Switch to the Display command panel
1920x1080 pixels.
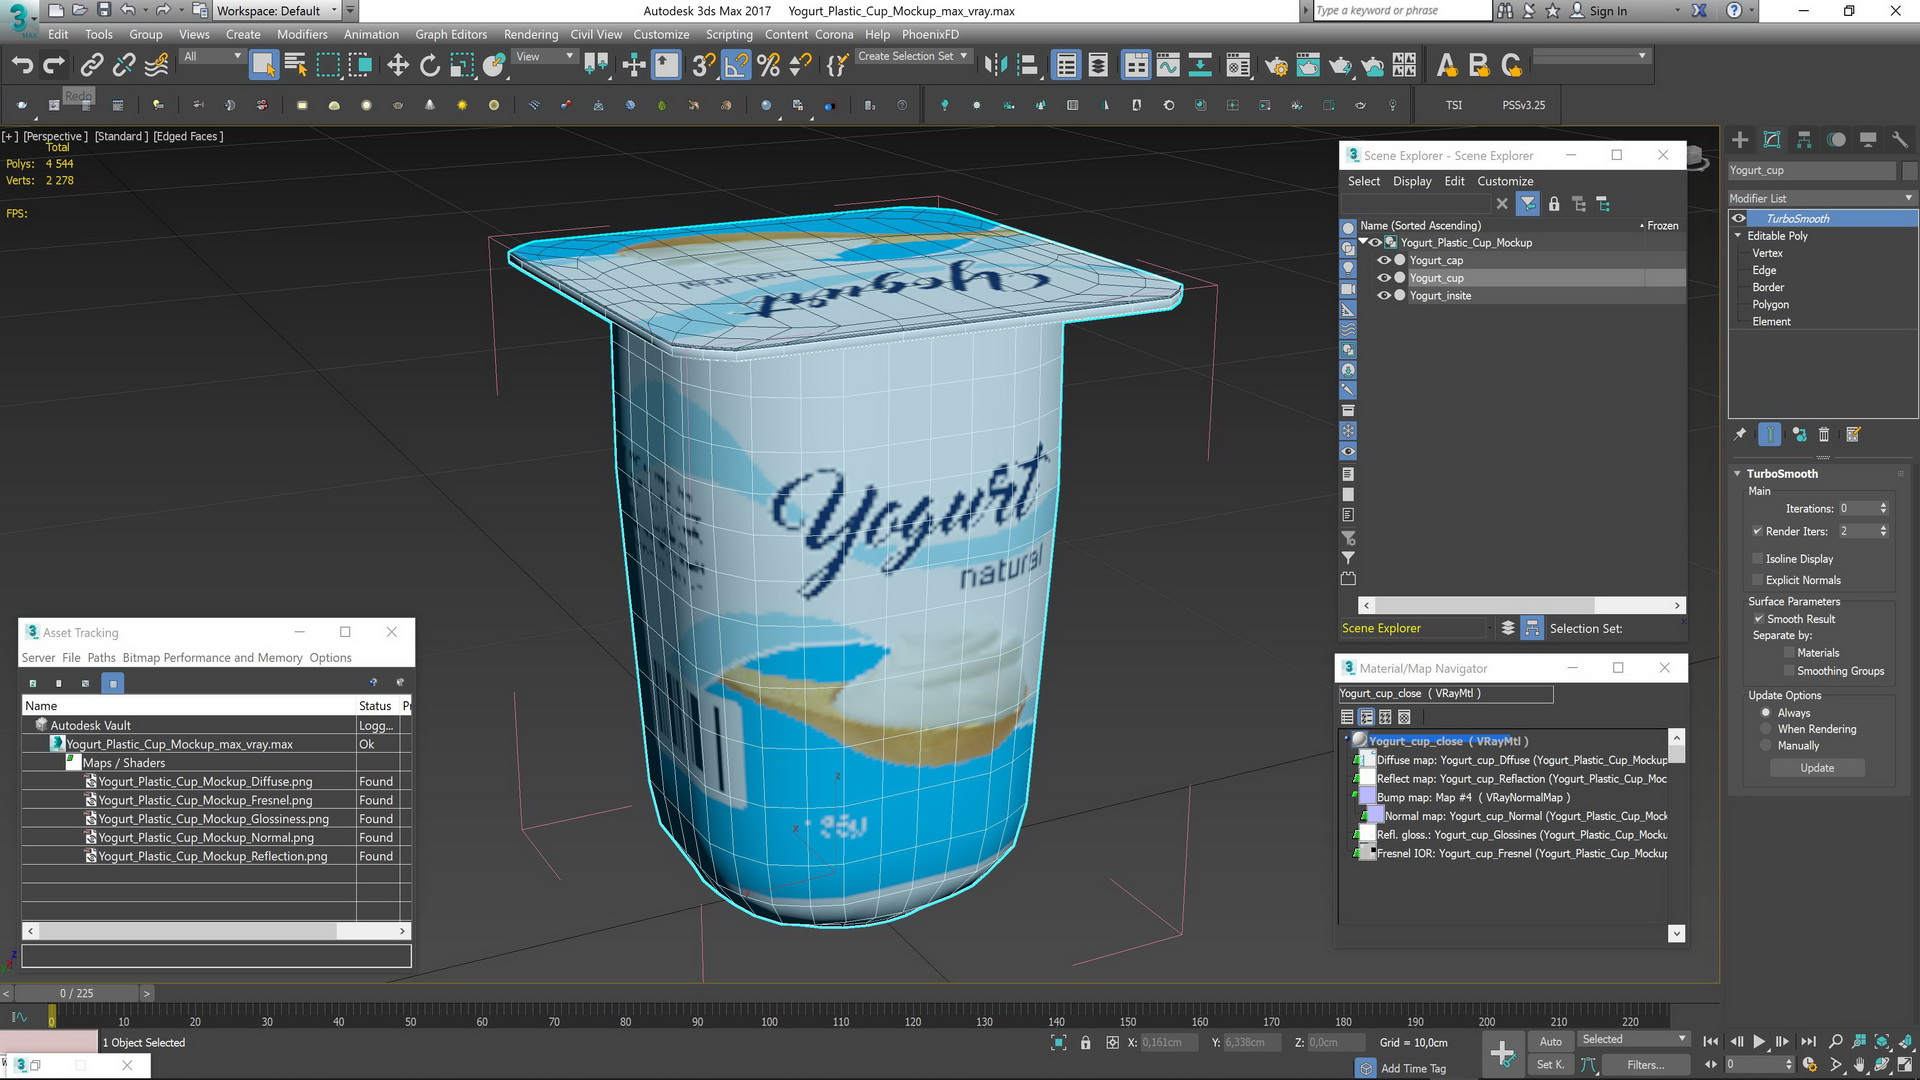pyautogui.click(x=1868, y=140)
